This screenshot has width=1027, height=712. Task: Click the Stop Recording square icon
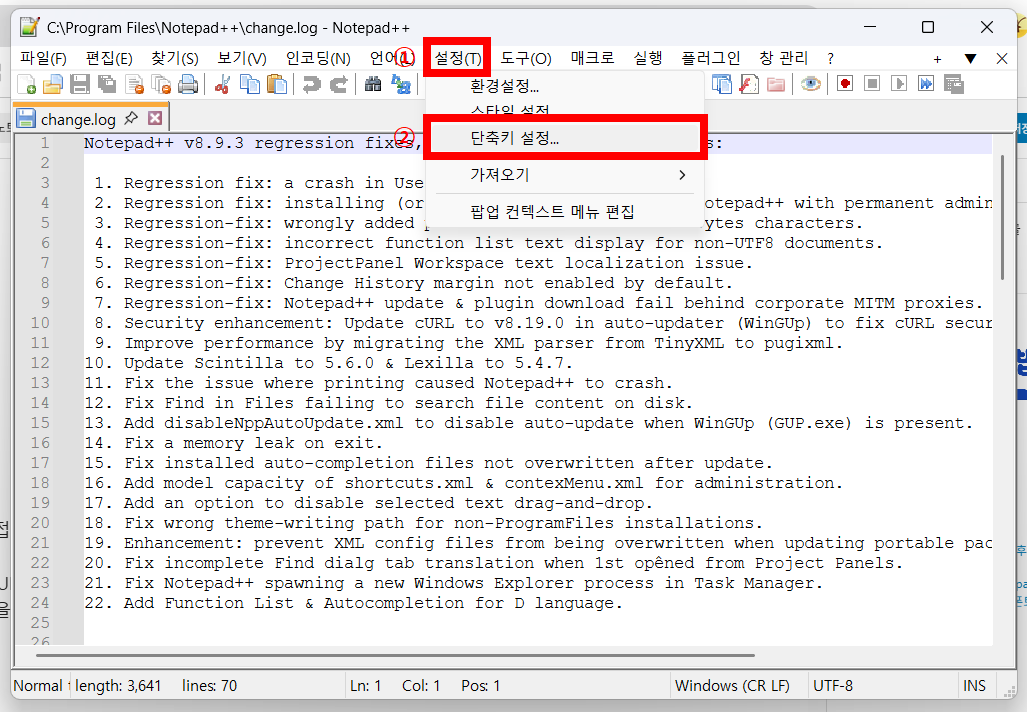coord(872,84)
